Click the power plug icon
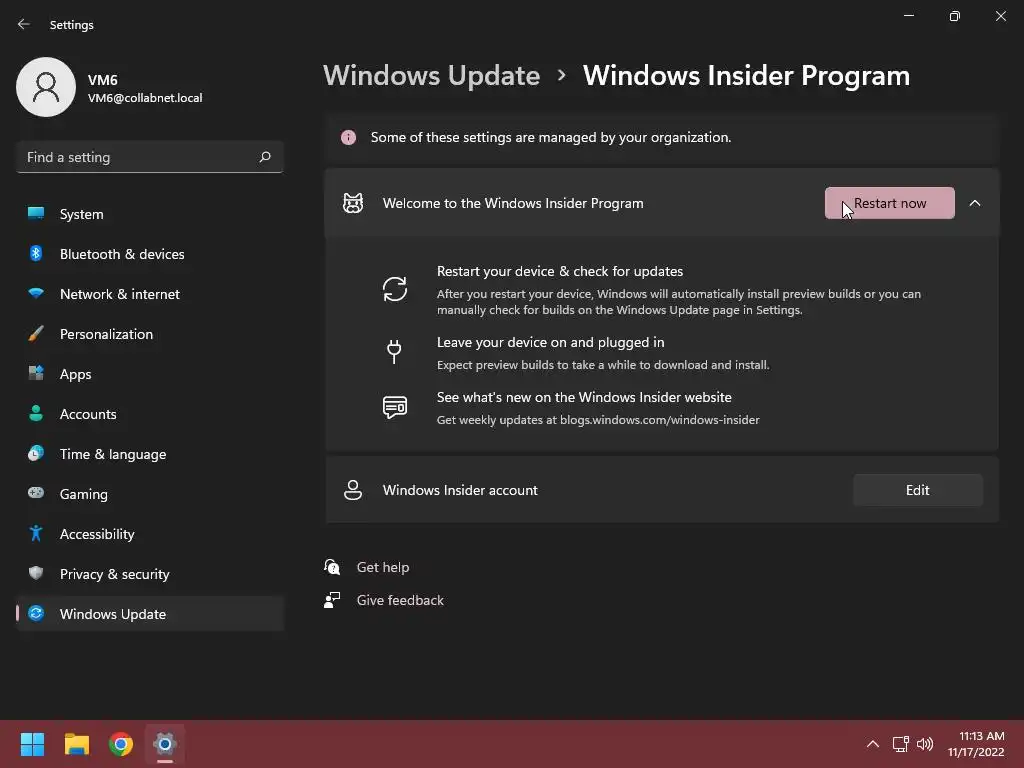 (394, 352)
